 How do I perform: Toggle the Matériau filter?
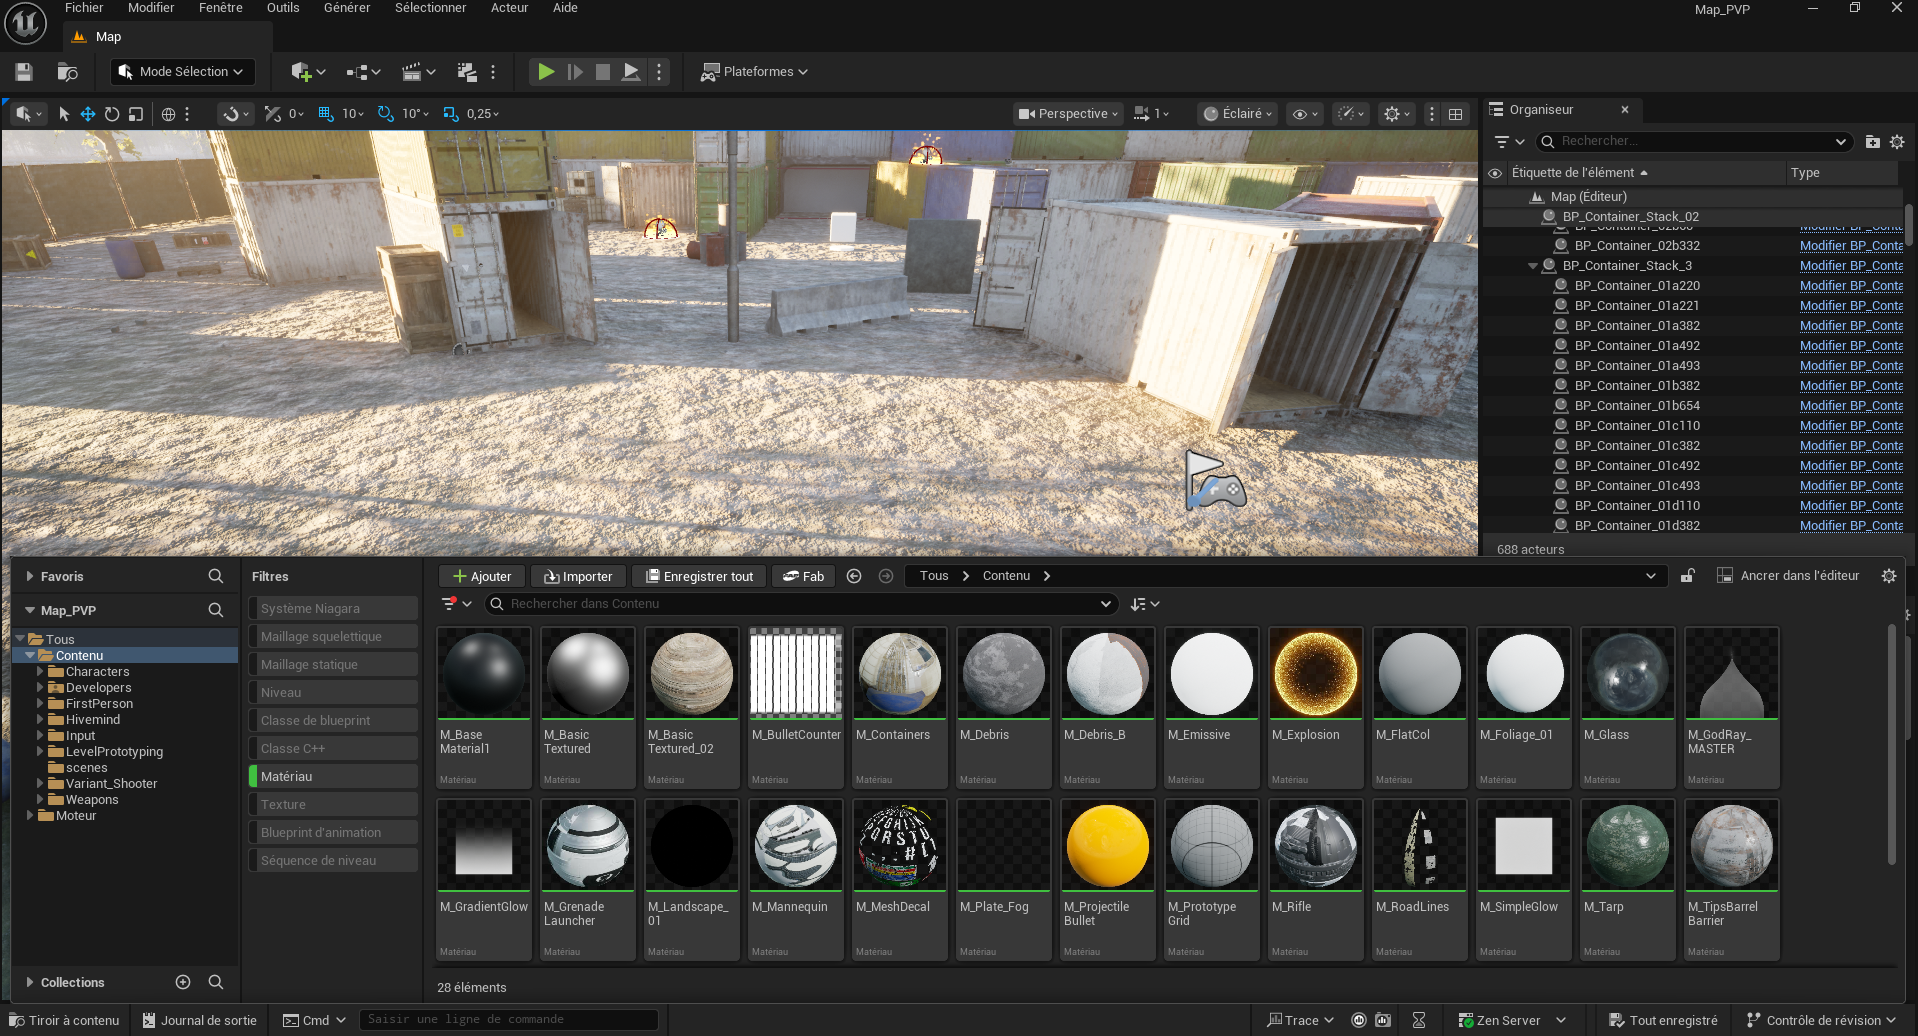pos(332,776)
